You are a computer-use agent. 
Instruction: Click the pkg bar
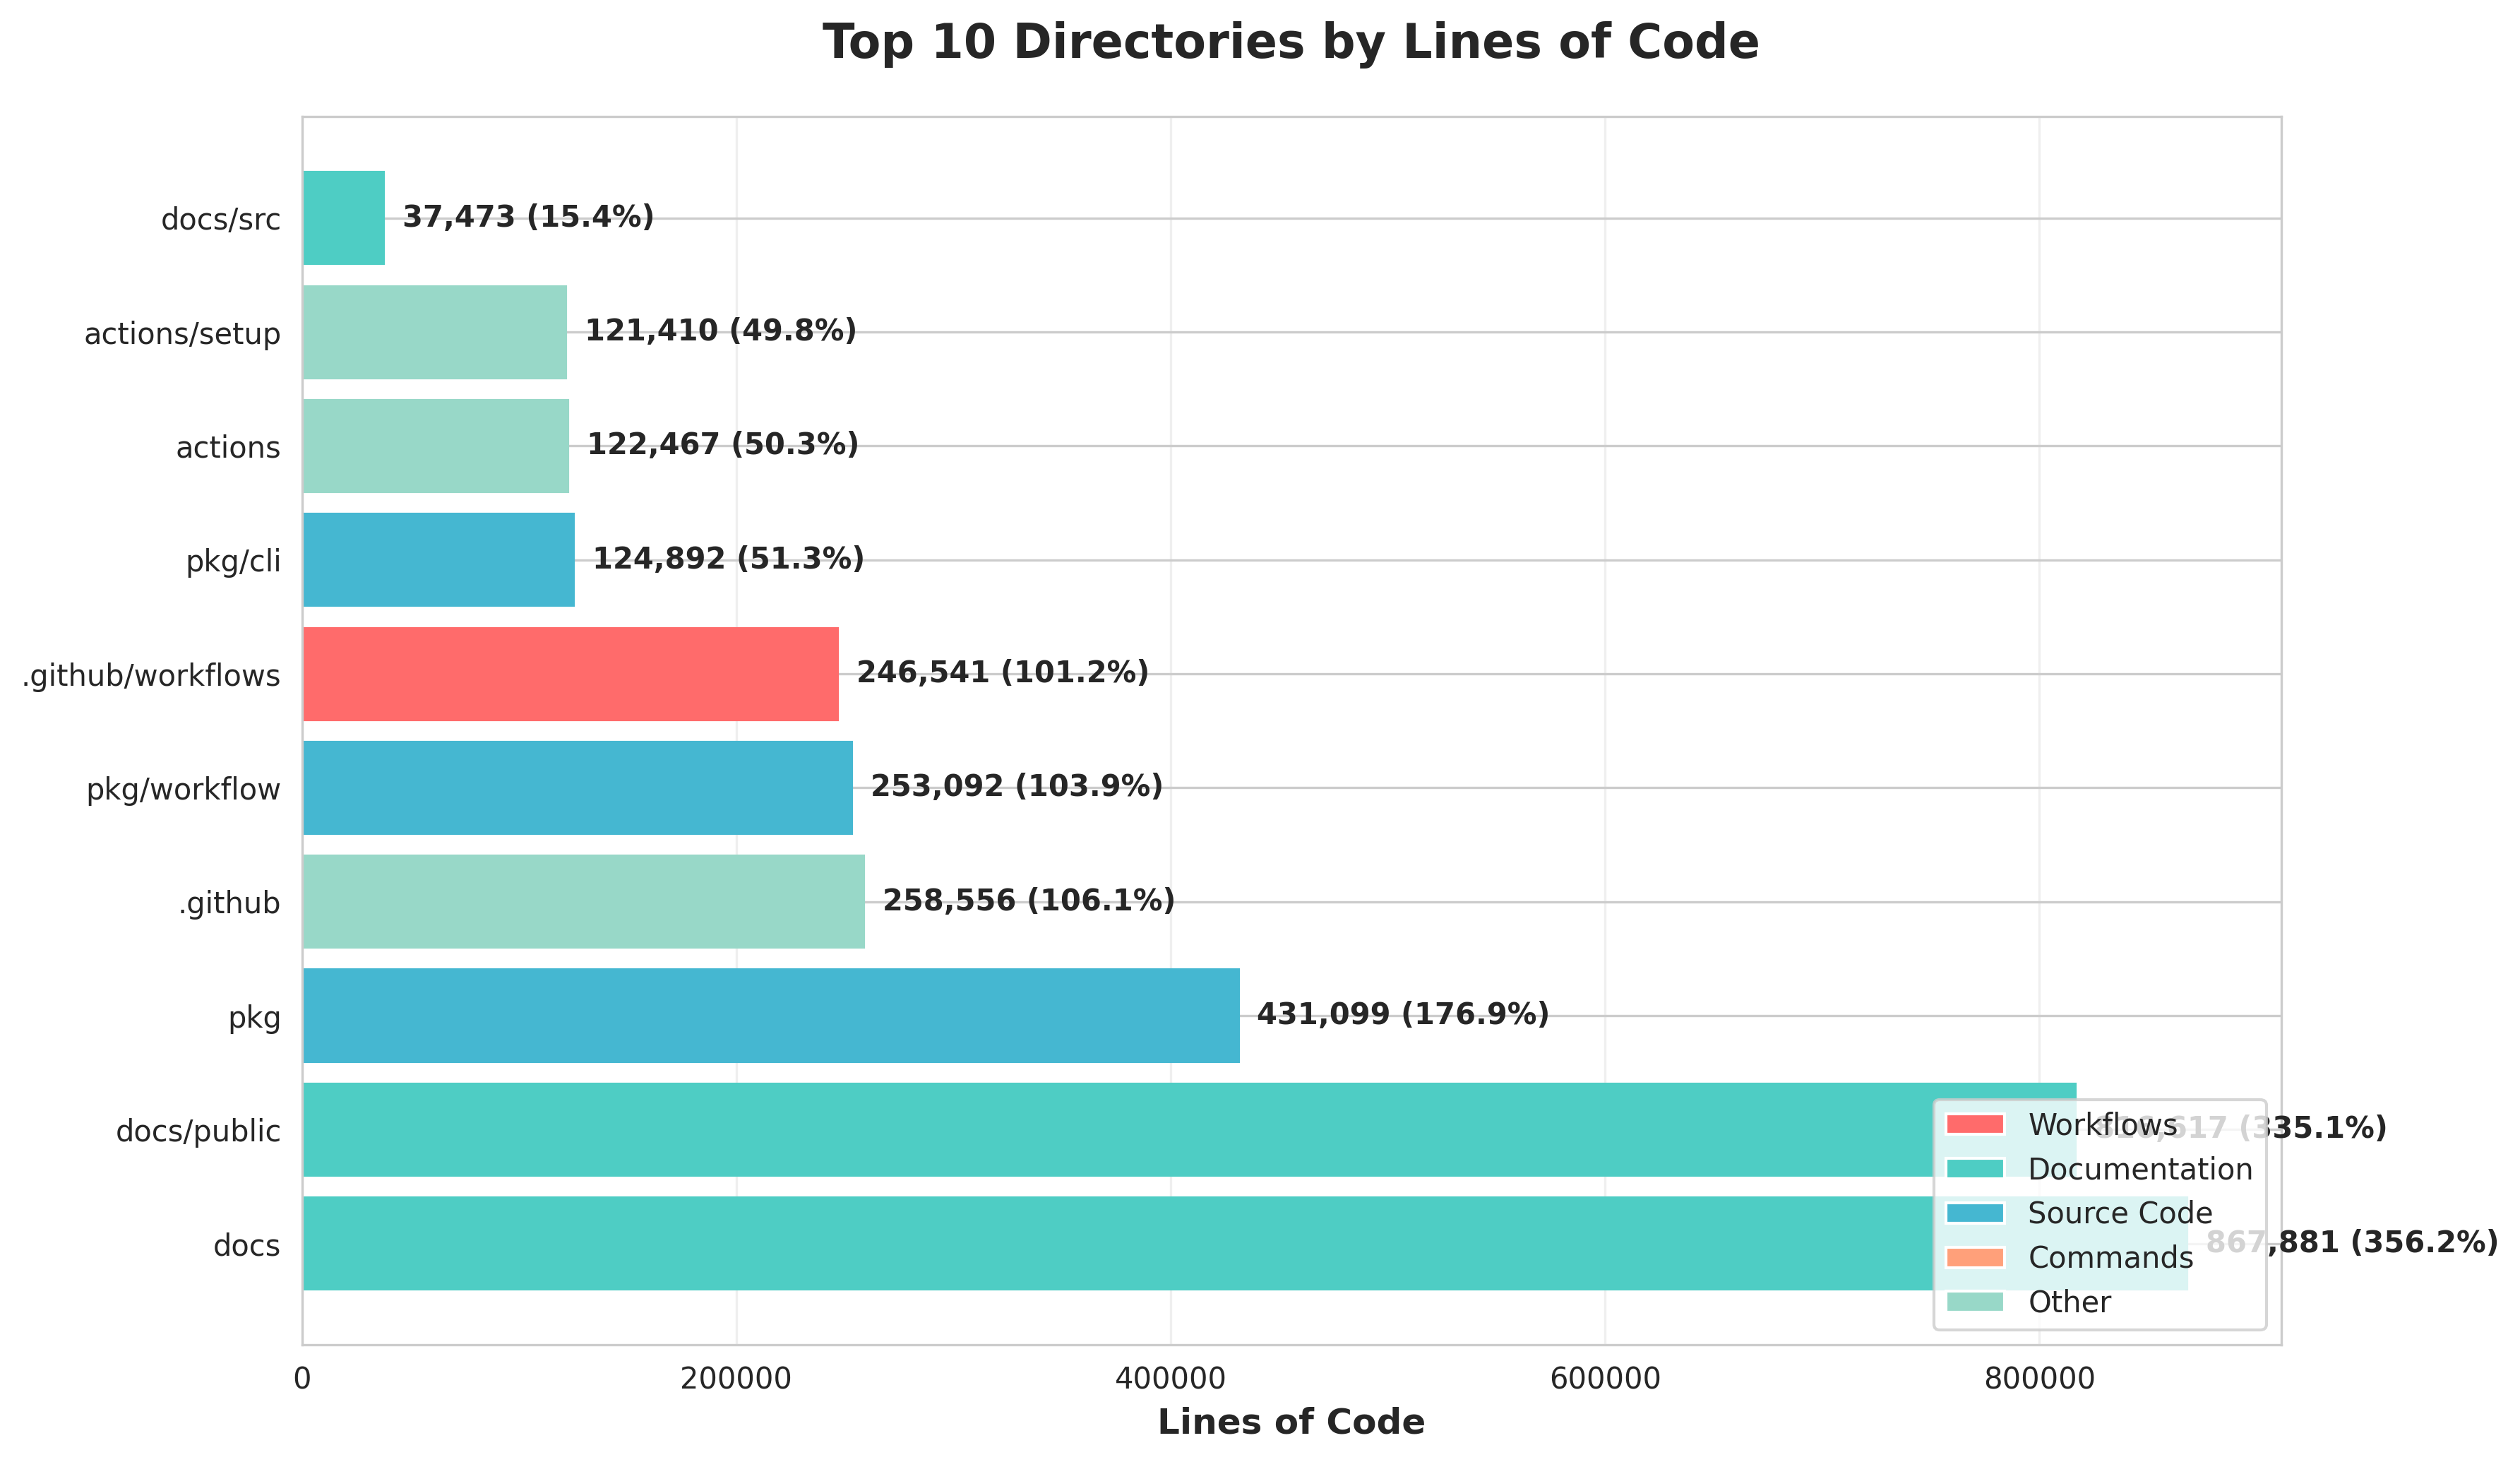(x=770, y=1016)
